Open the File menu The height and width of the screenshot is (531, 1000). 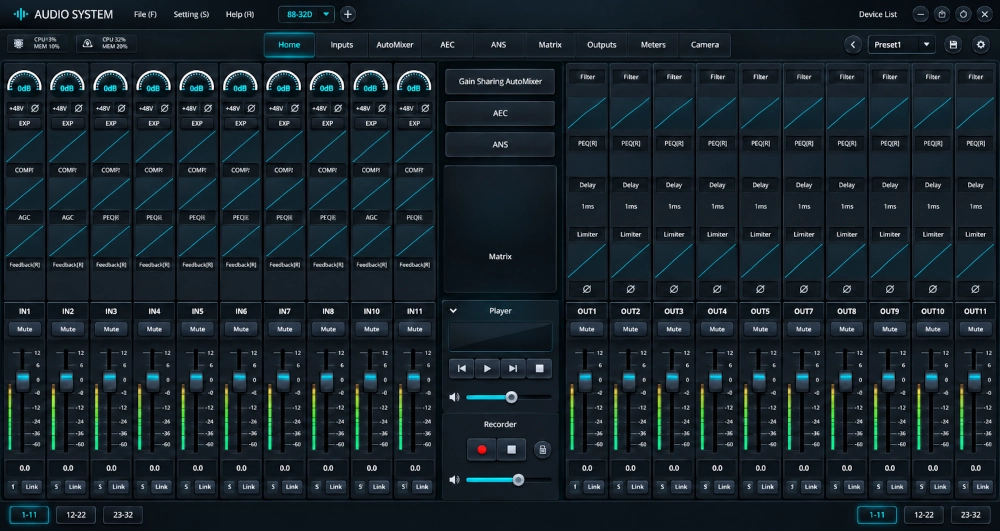click(145, 14)
